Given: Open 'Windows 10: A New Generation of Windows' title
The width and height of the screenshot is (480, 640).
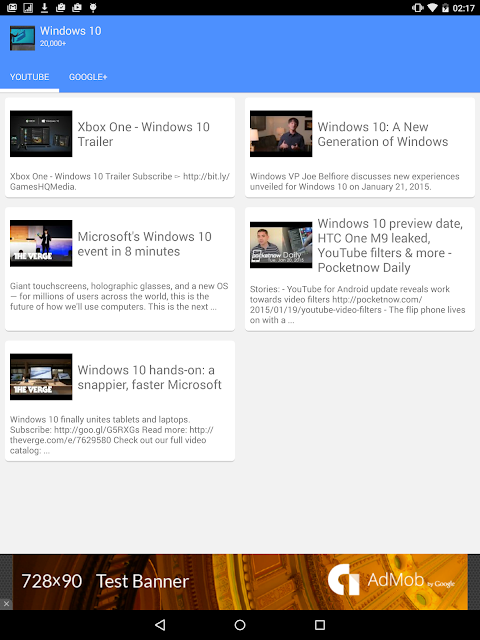Looking at the screenshot, I should (383, 134).
